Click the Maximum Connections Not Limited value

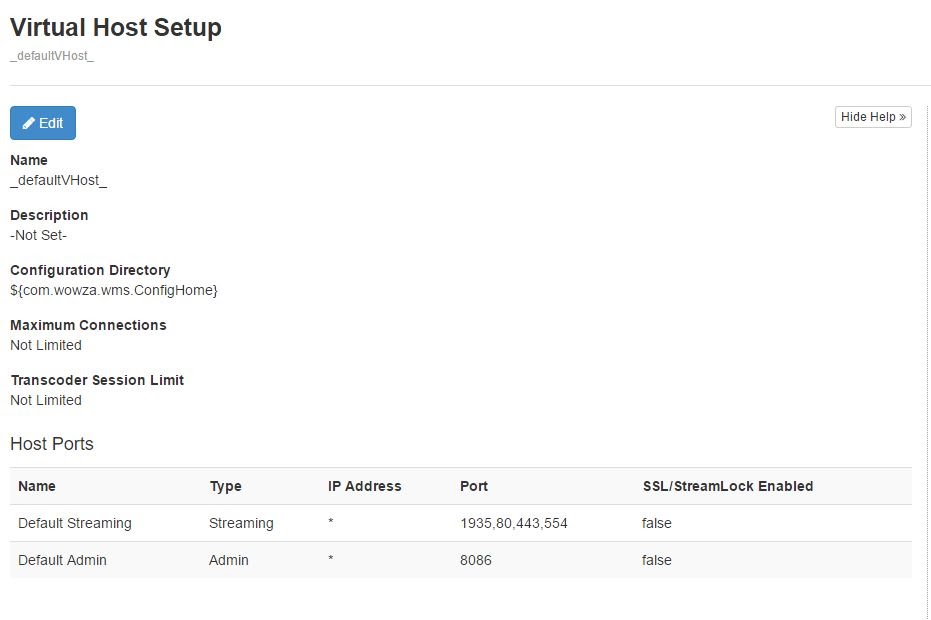[46, 345]
